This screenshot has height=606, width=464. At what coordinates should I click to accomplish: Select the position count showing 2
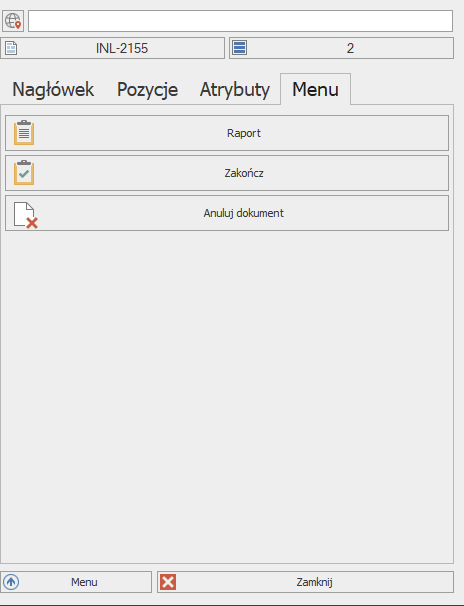coord(342,48)
